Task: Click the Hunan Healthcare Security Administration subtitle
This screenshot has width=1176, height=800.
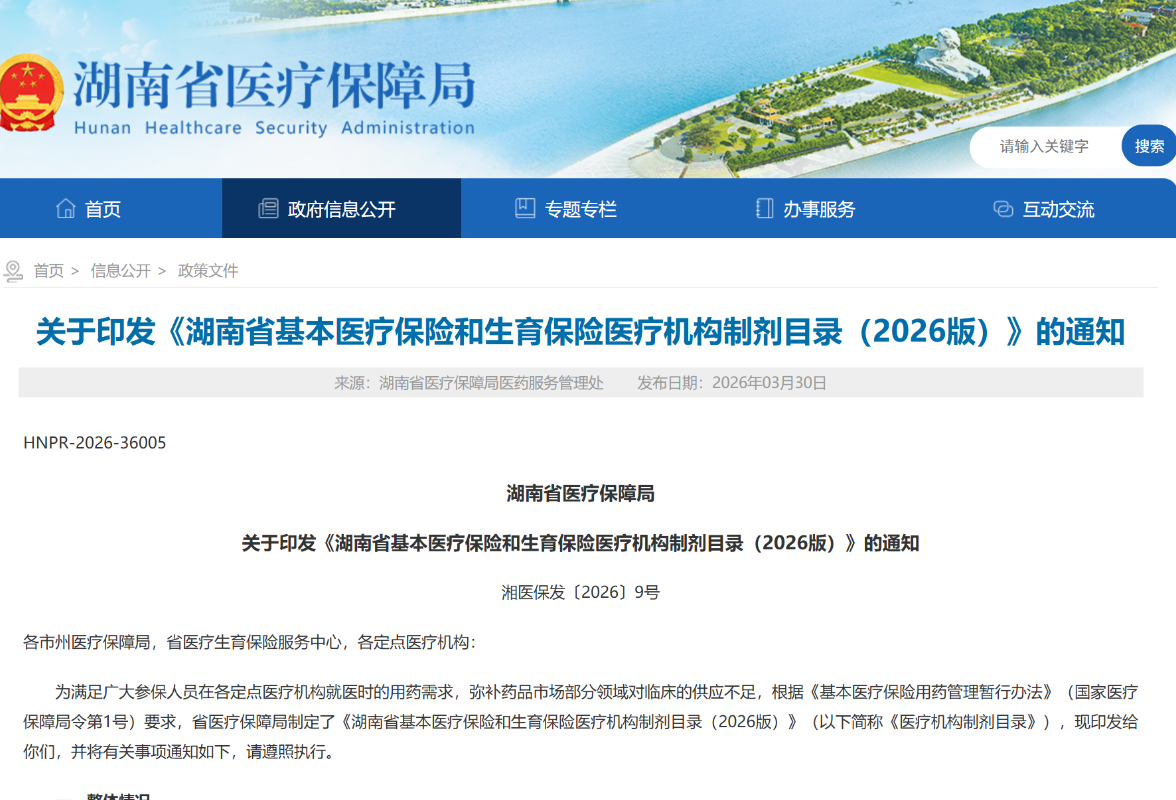Action: (273, 128)
